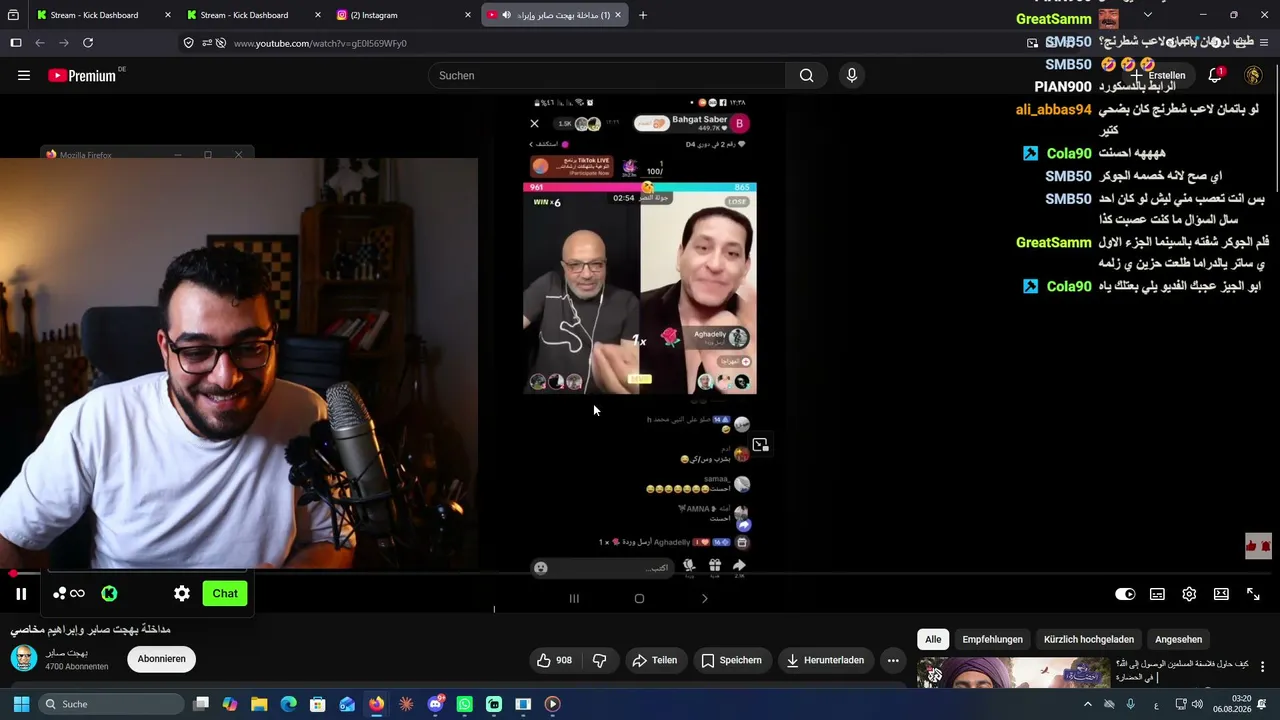Viewport: 1280px width, 720px height.
Task: Enter fullscreen in the YouTube player
Action: tap(1253, 594)
